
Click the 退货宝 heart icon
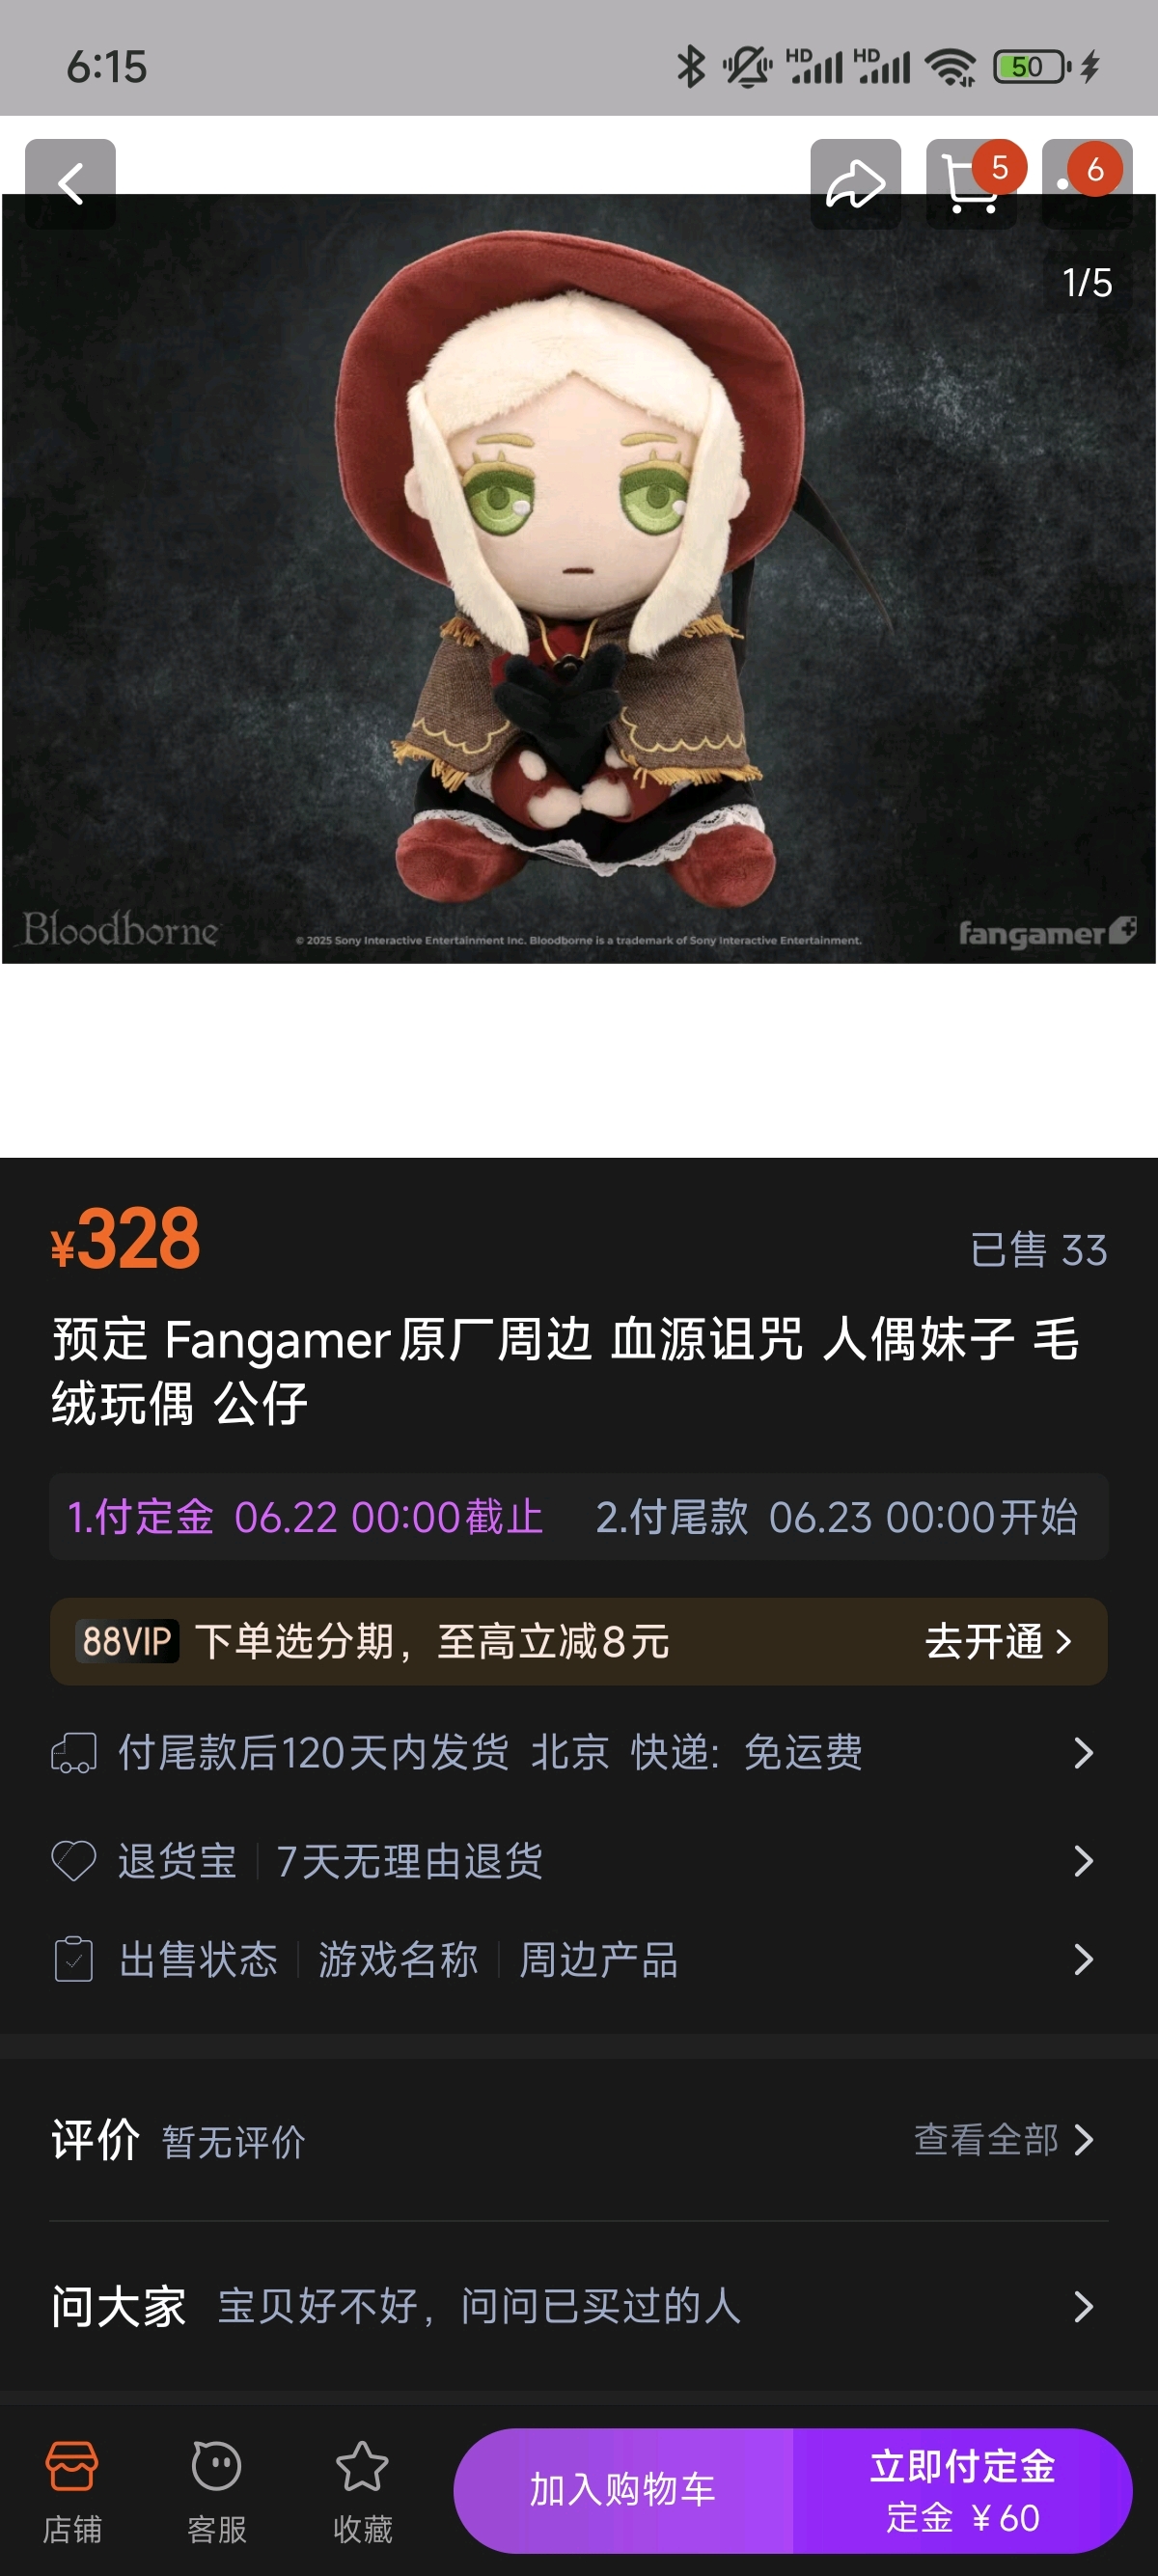pyautogui.click(x=74, y=1861)
